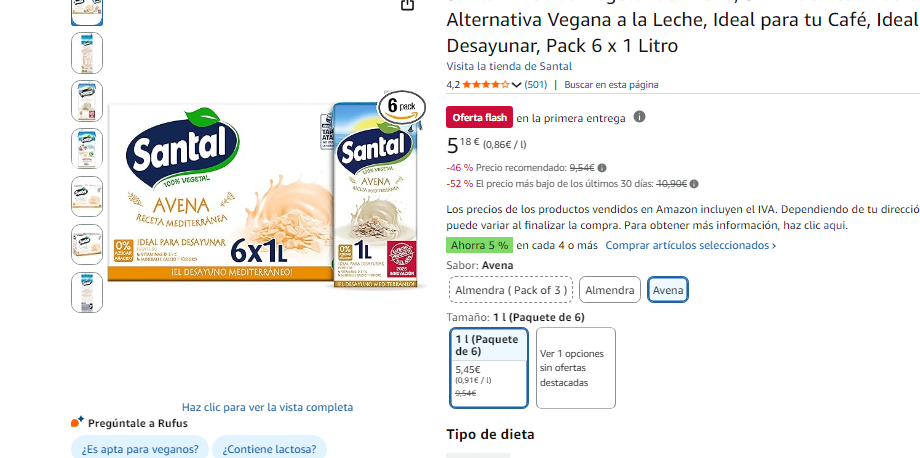
Task: Visit la tienda de Santal link
Action: [x=509, y=66]
